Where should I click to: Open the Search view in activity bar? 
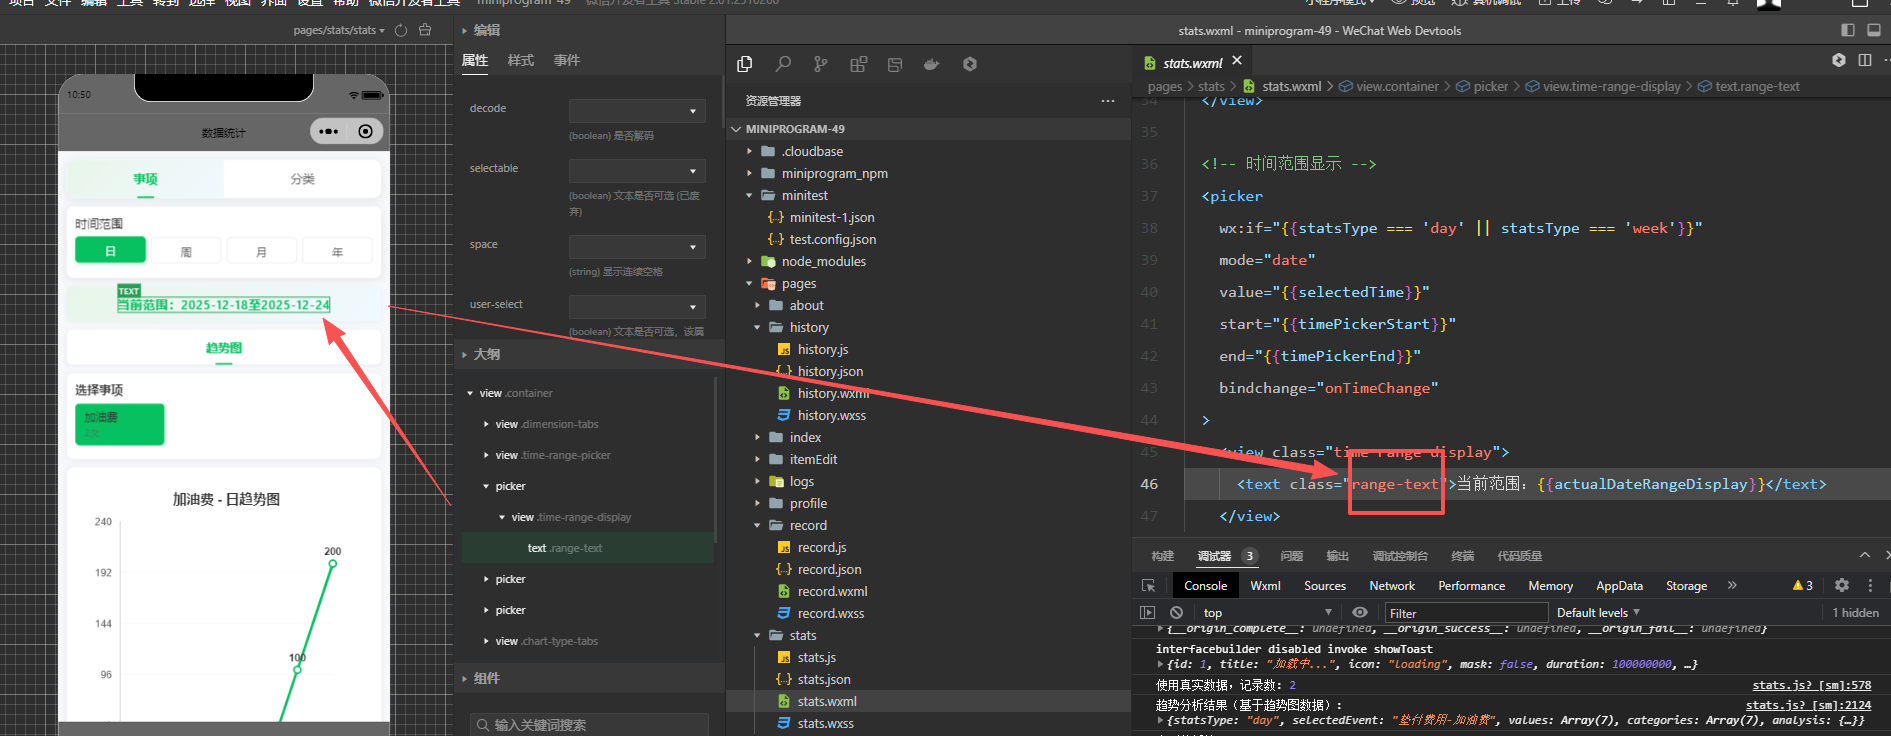tap(783, 64)
